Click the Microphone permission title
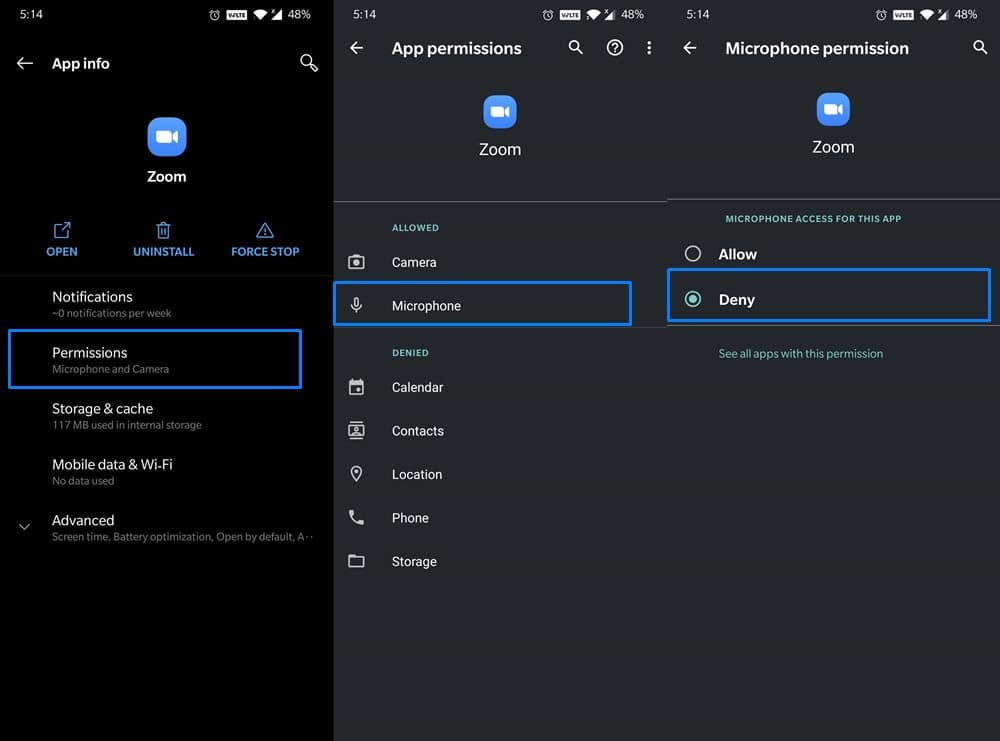This screenshot has width=1000, height=741. 817,48
